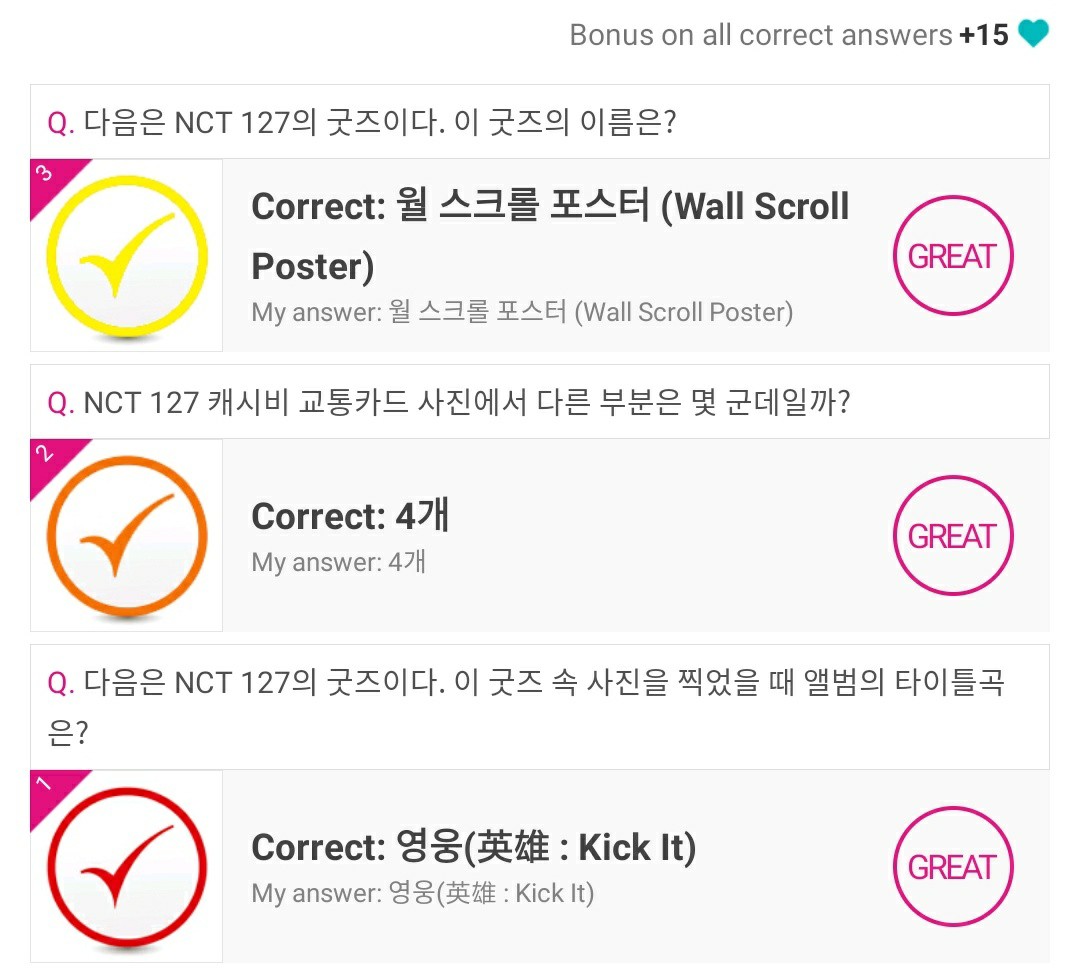Click the orange checkmark circle thumbnail
The height and width of the screenshot is (972, 1080).
tap(127, 536)
